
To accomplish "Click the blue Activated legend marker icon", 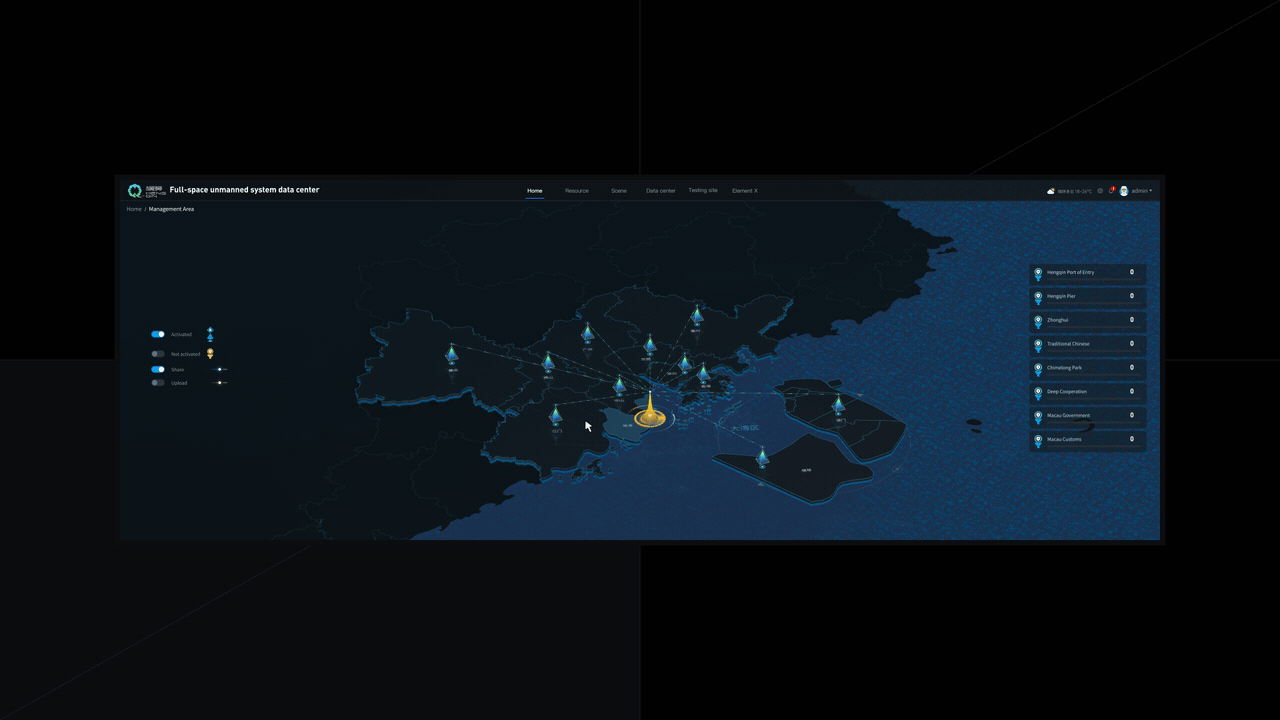I will [210, 334].
